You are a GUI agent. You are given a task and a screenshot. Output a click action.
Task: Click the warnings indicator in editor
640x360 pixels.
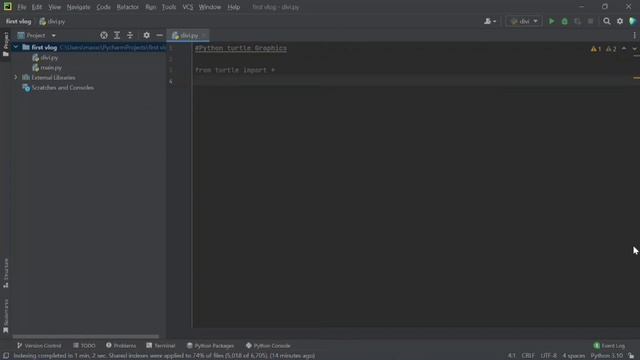(x=596, y=49)
